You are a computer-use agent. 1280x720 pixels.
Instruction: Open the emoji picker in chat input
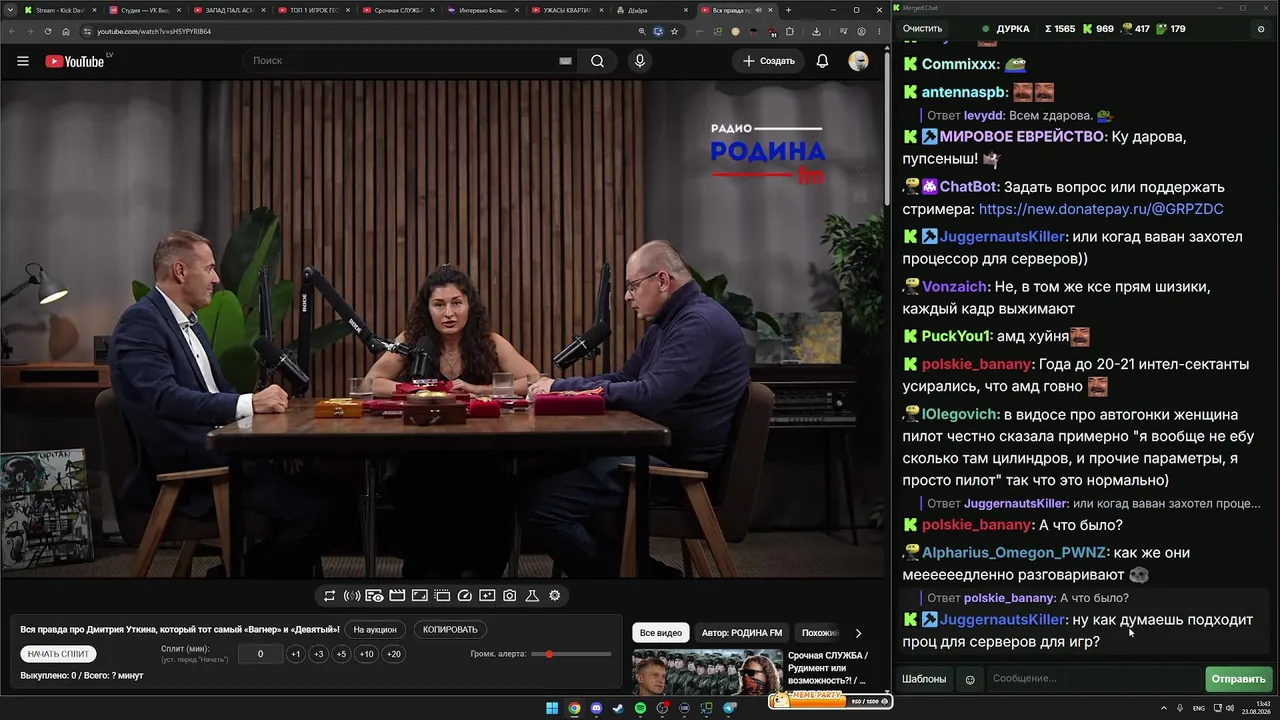pyautogui.click(x=970, y=679)
